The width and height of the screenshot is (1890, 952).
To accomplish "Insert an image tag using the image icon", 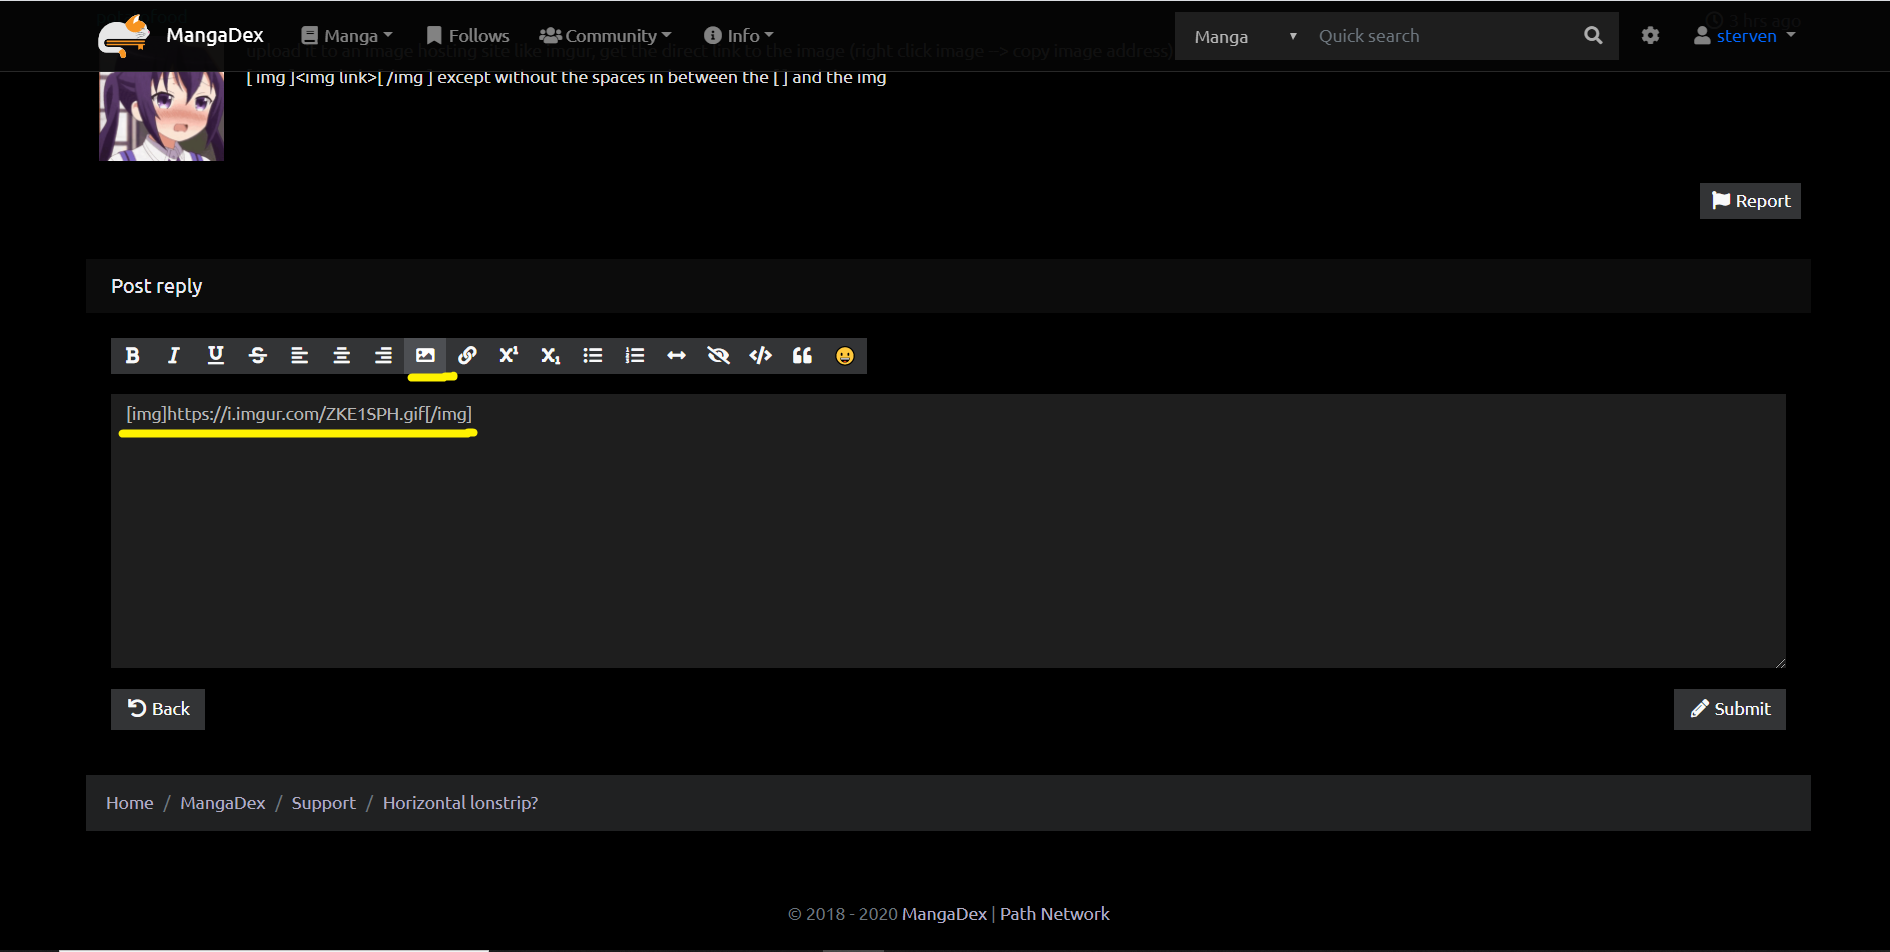I will pyautogui.click(x=425, y=355).
